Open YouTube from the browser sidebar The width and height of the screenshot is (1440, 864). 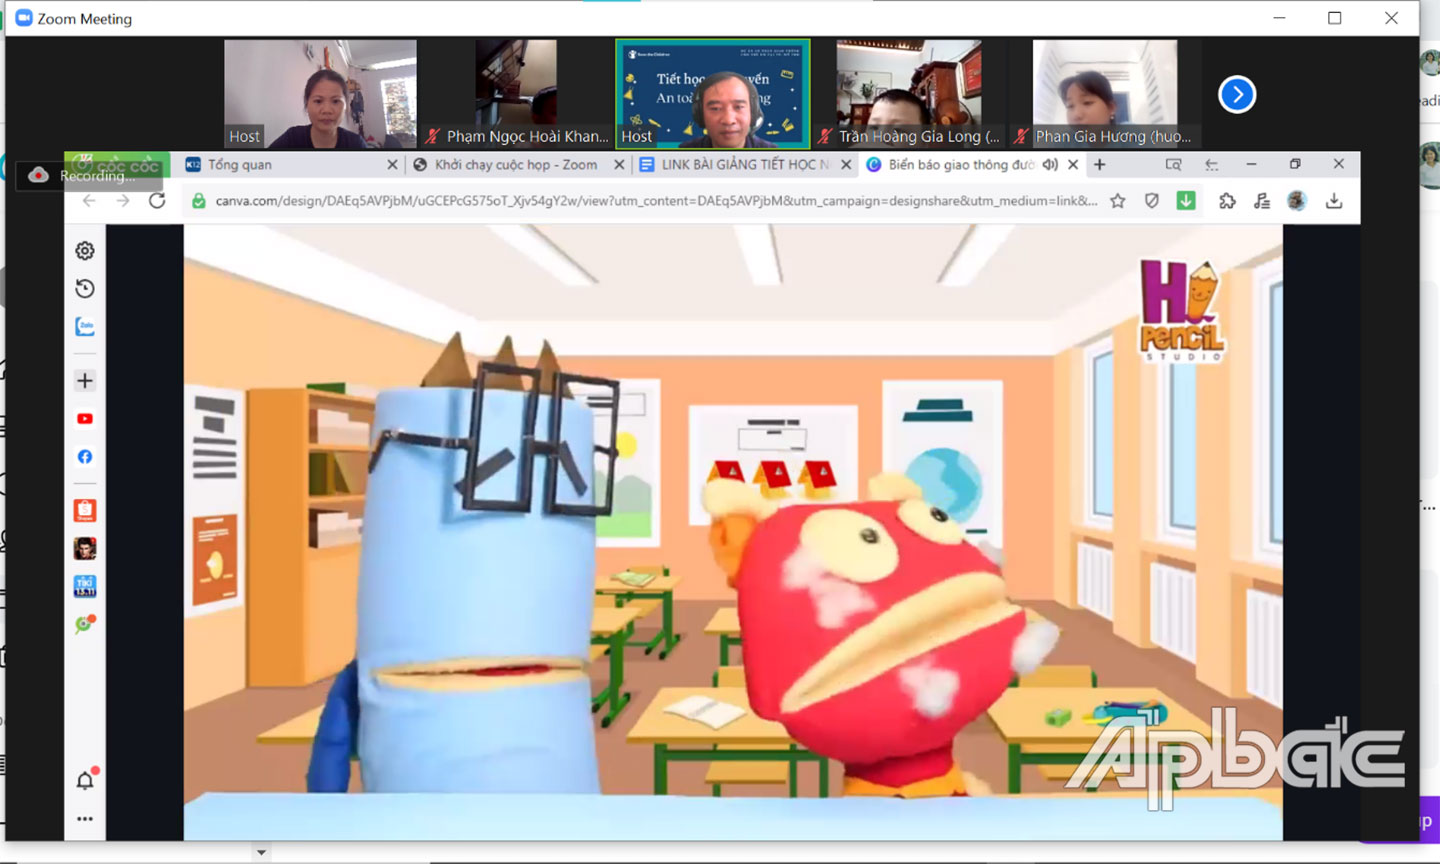85,419
